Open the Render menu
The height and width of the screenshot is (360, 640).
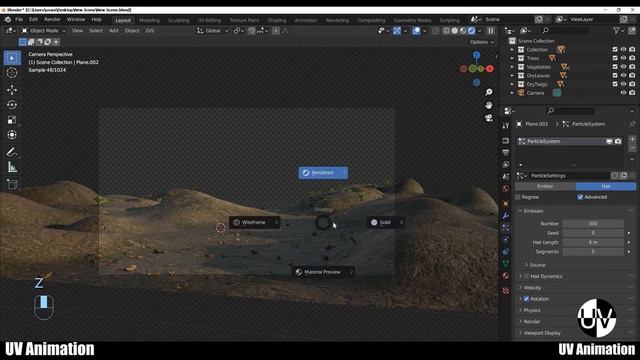pos(52,19)
